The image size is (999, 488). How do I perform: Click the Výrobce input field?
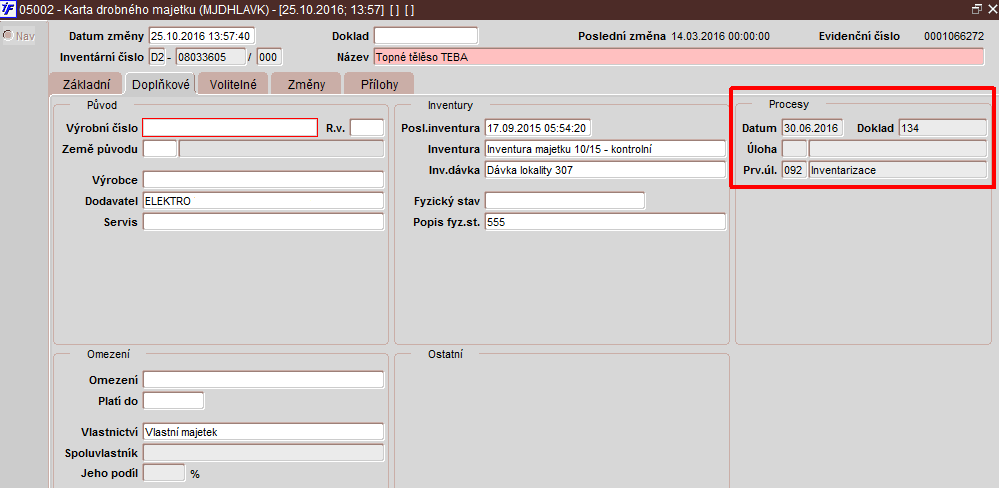coord(263,180)
